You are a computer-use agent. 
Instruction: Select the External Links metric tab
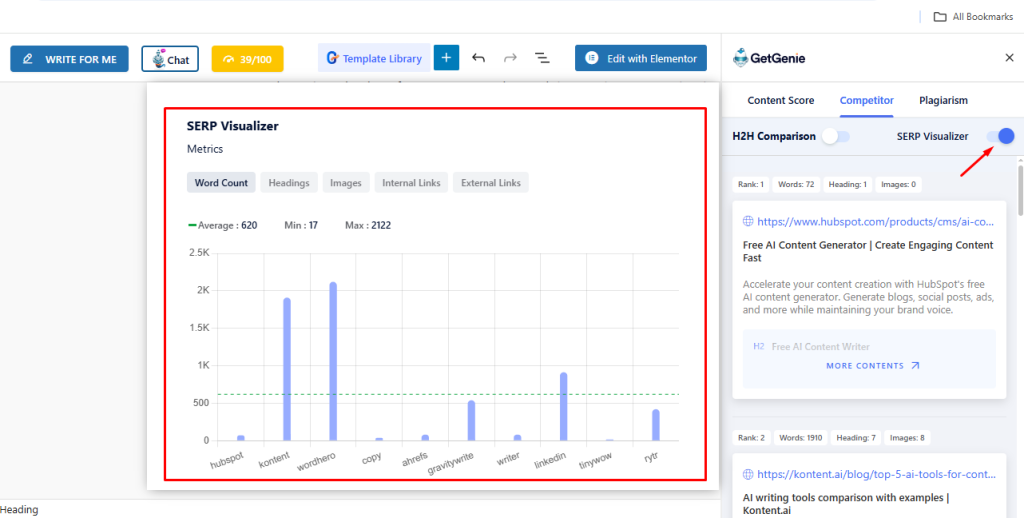coord(490,183)
